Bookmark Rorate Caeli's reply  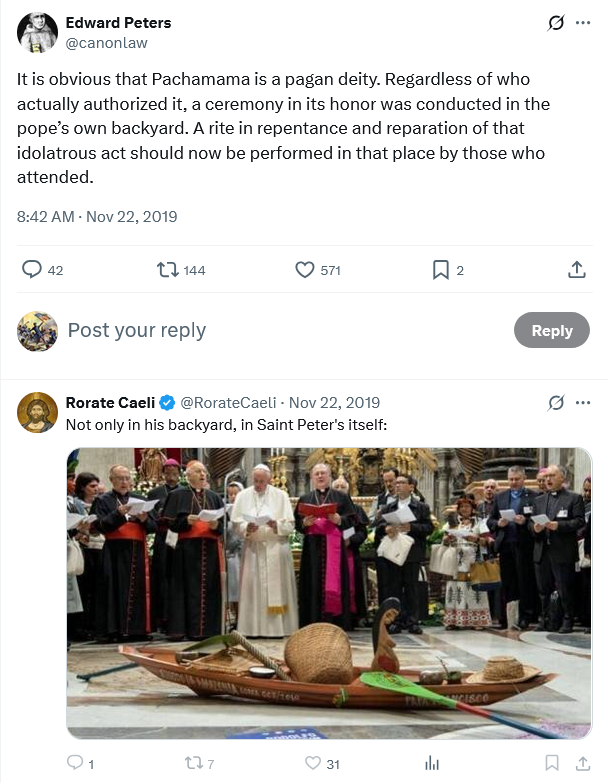[551, 763]
